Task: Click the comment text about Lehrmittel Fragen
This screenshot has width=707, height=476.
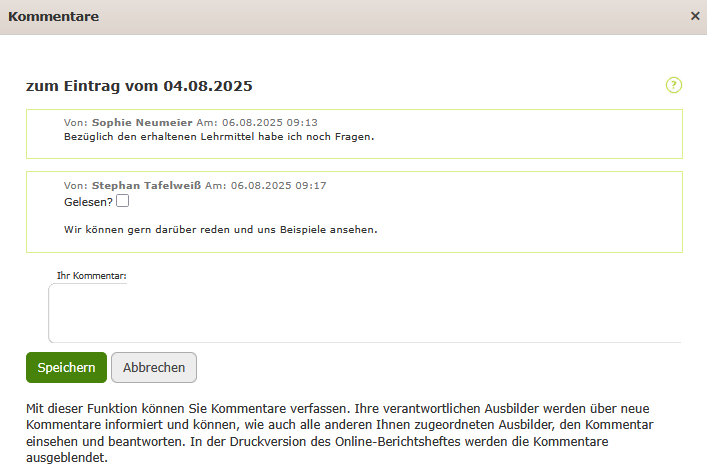Action: coord(219,137)
